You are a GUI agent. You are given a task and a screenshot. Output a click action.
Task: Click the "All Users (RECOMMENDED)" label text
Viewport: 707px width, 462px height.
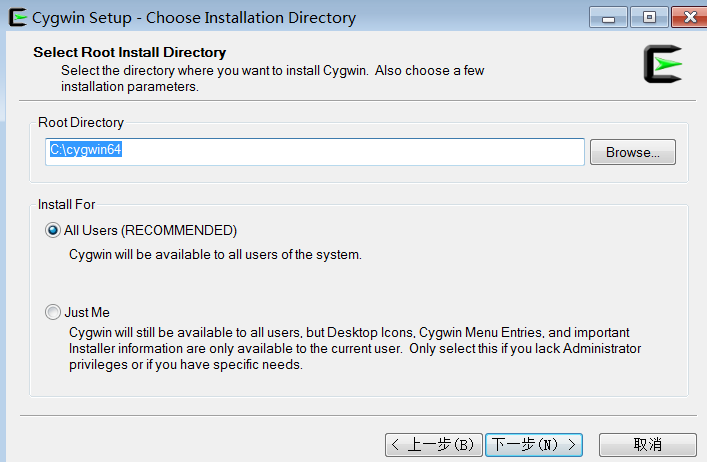click(x=150, y=230)
